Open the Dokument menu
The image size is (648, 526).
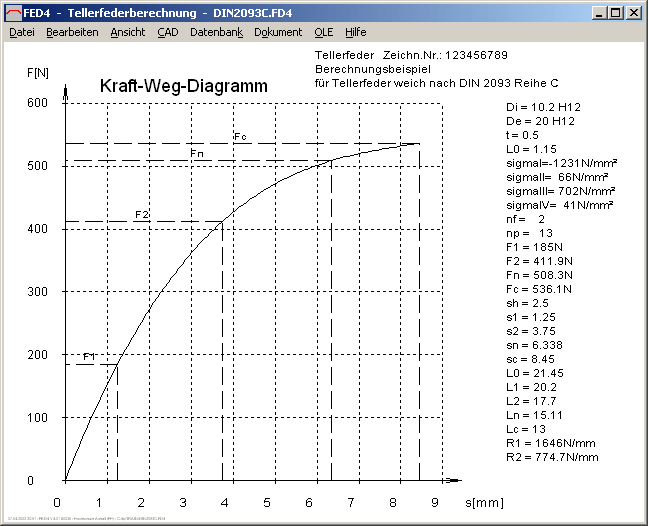pos(278,32)
